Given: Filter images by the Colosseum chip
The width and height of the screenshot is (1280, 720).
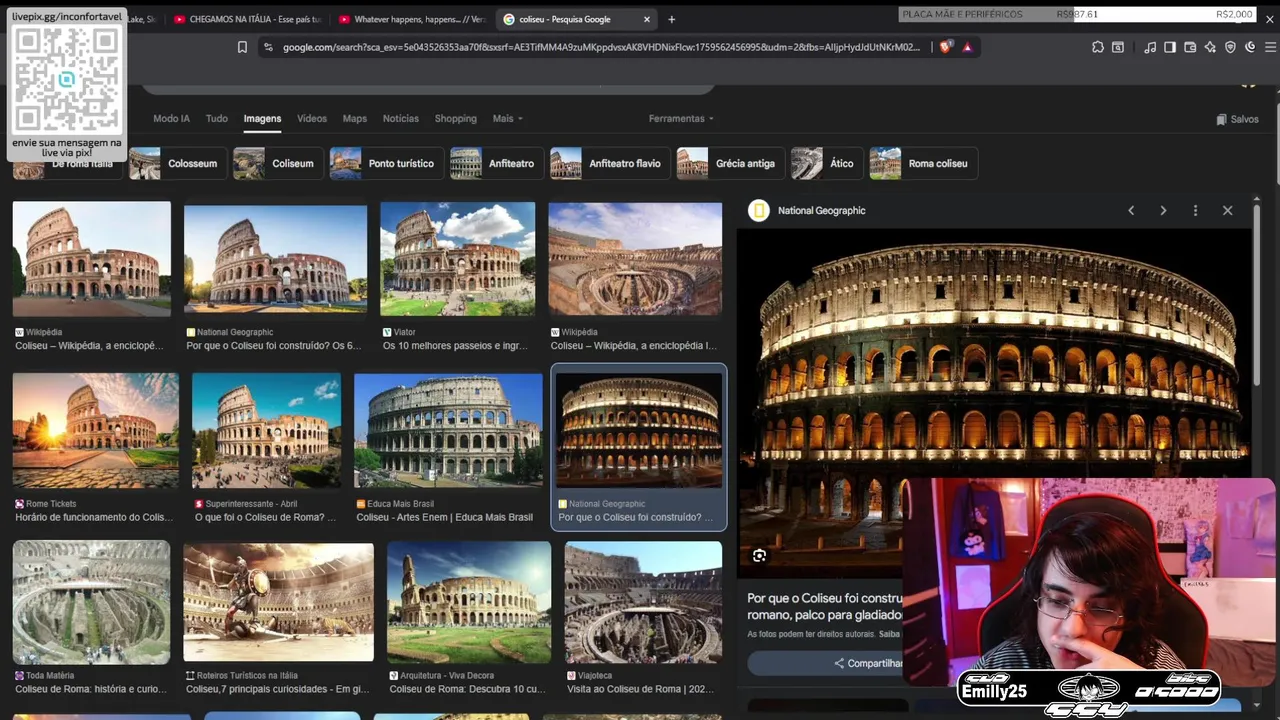Looking at the screenshot, I should pyautogui.click(x=176, y=163).
